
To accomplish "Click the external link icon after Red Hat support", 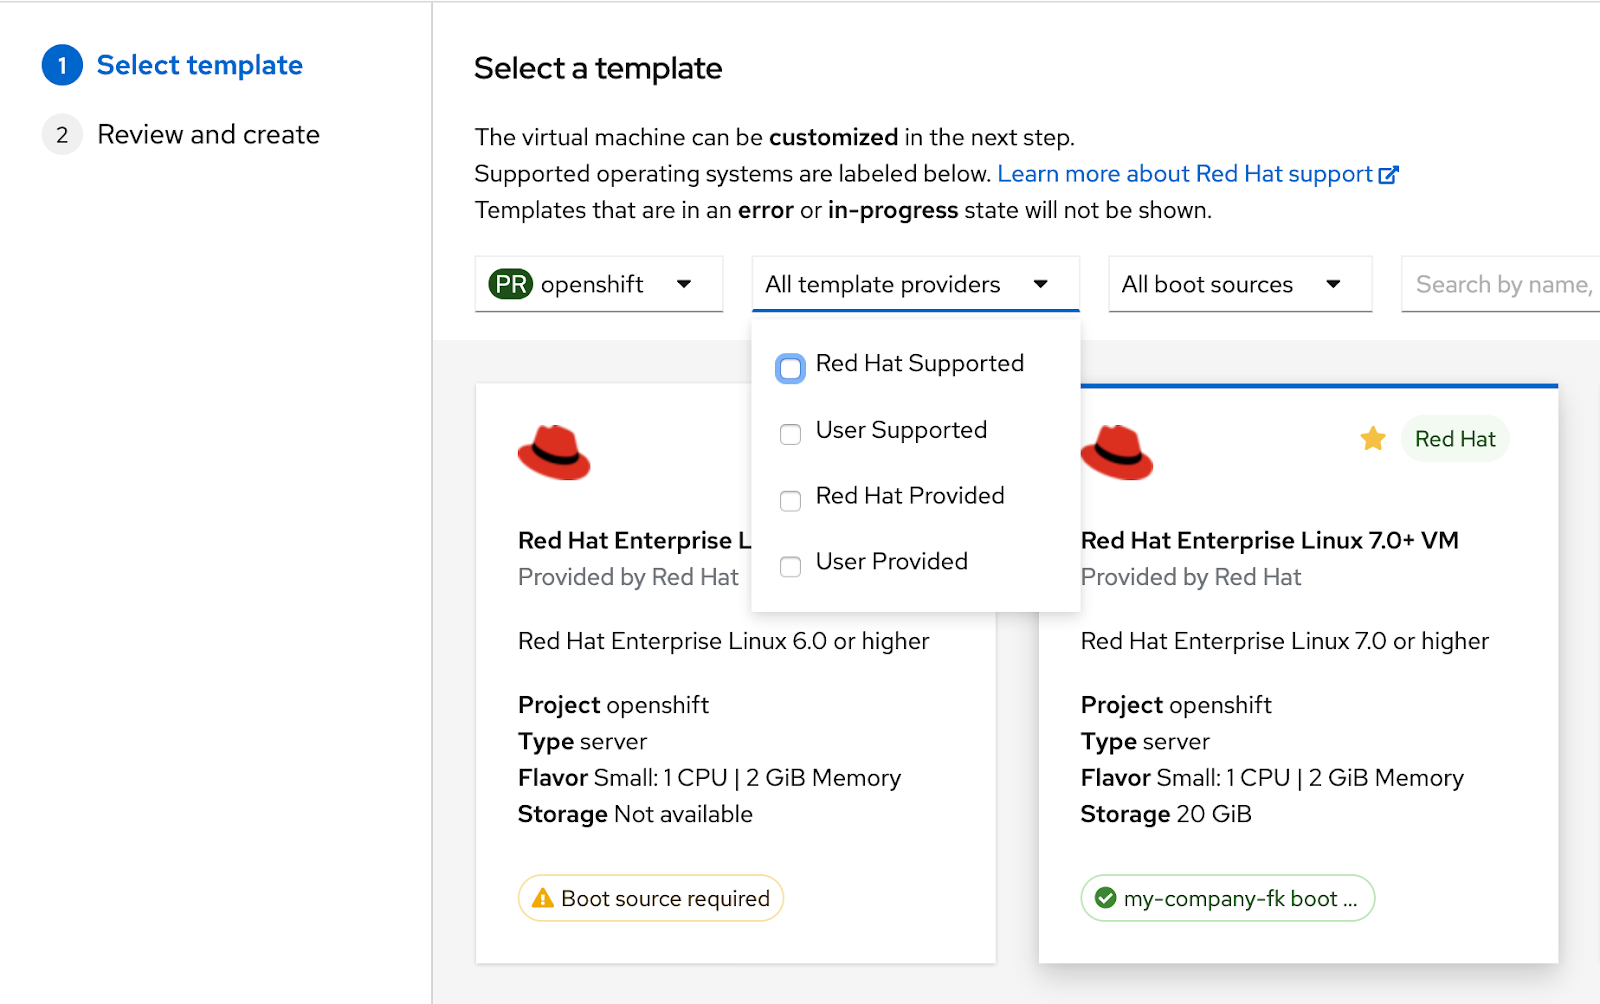I will coord(1388,175).
